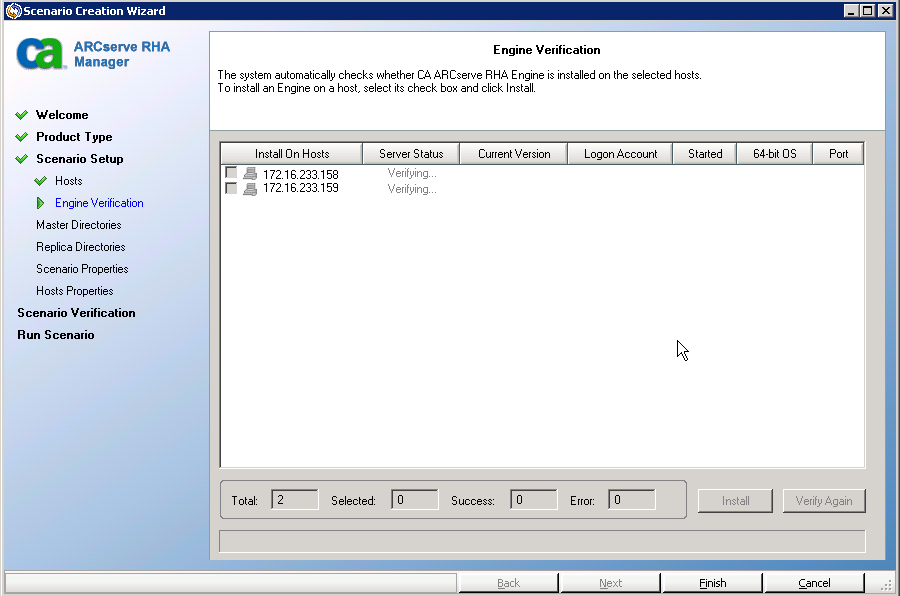
Task: Select the Master Directories step
Action: pos(81,224)
